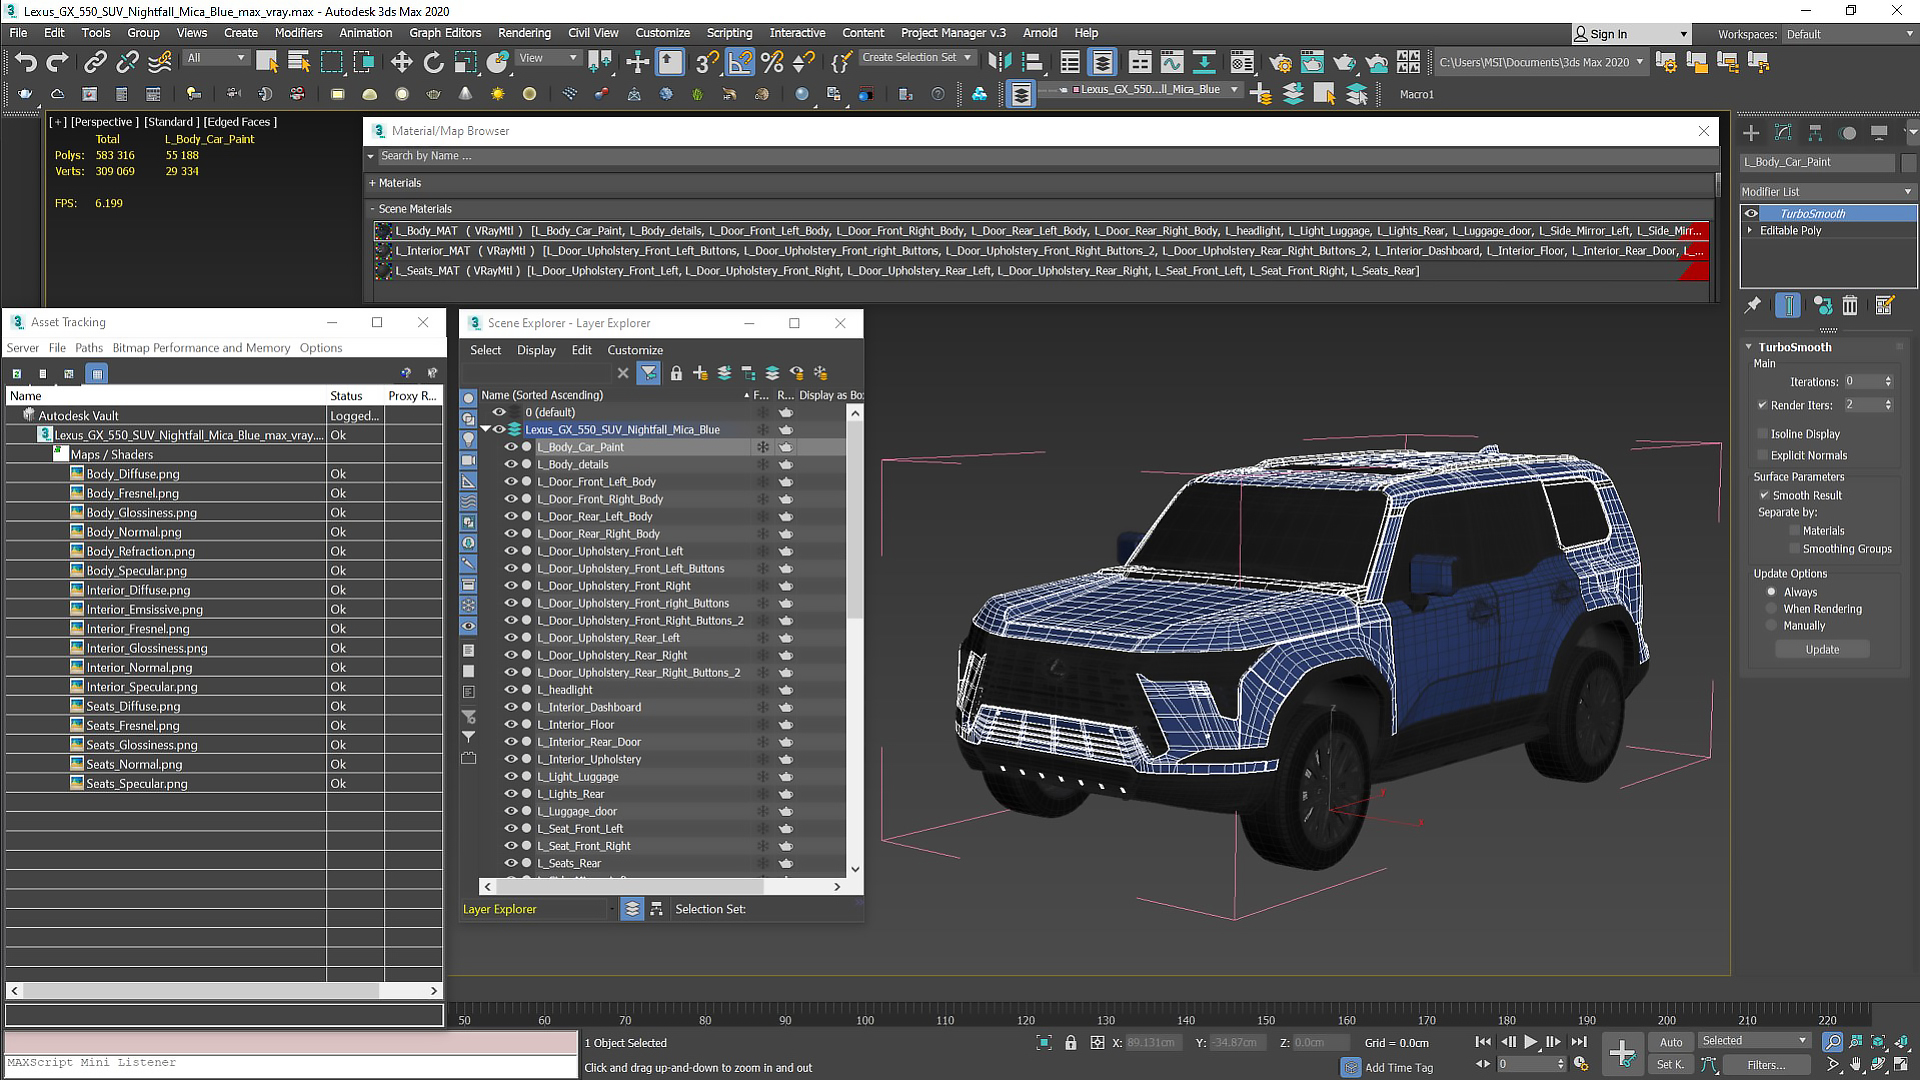Activate the Select and Rotate tool
1920x1080 pixels.
click(x=433, y=62)
